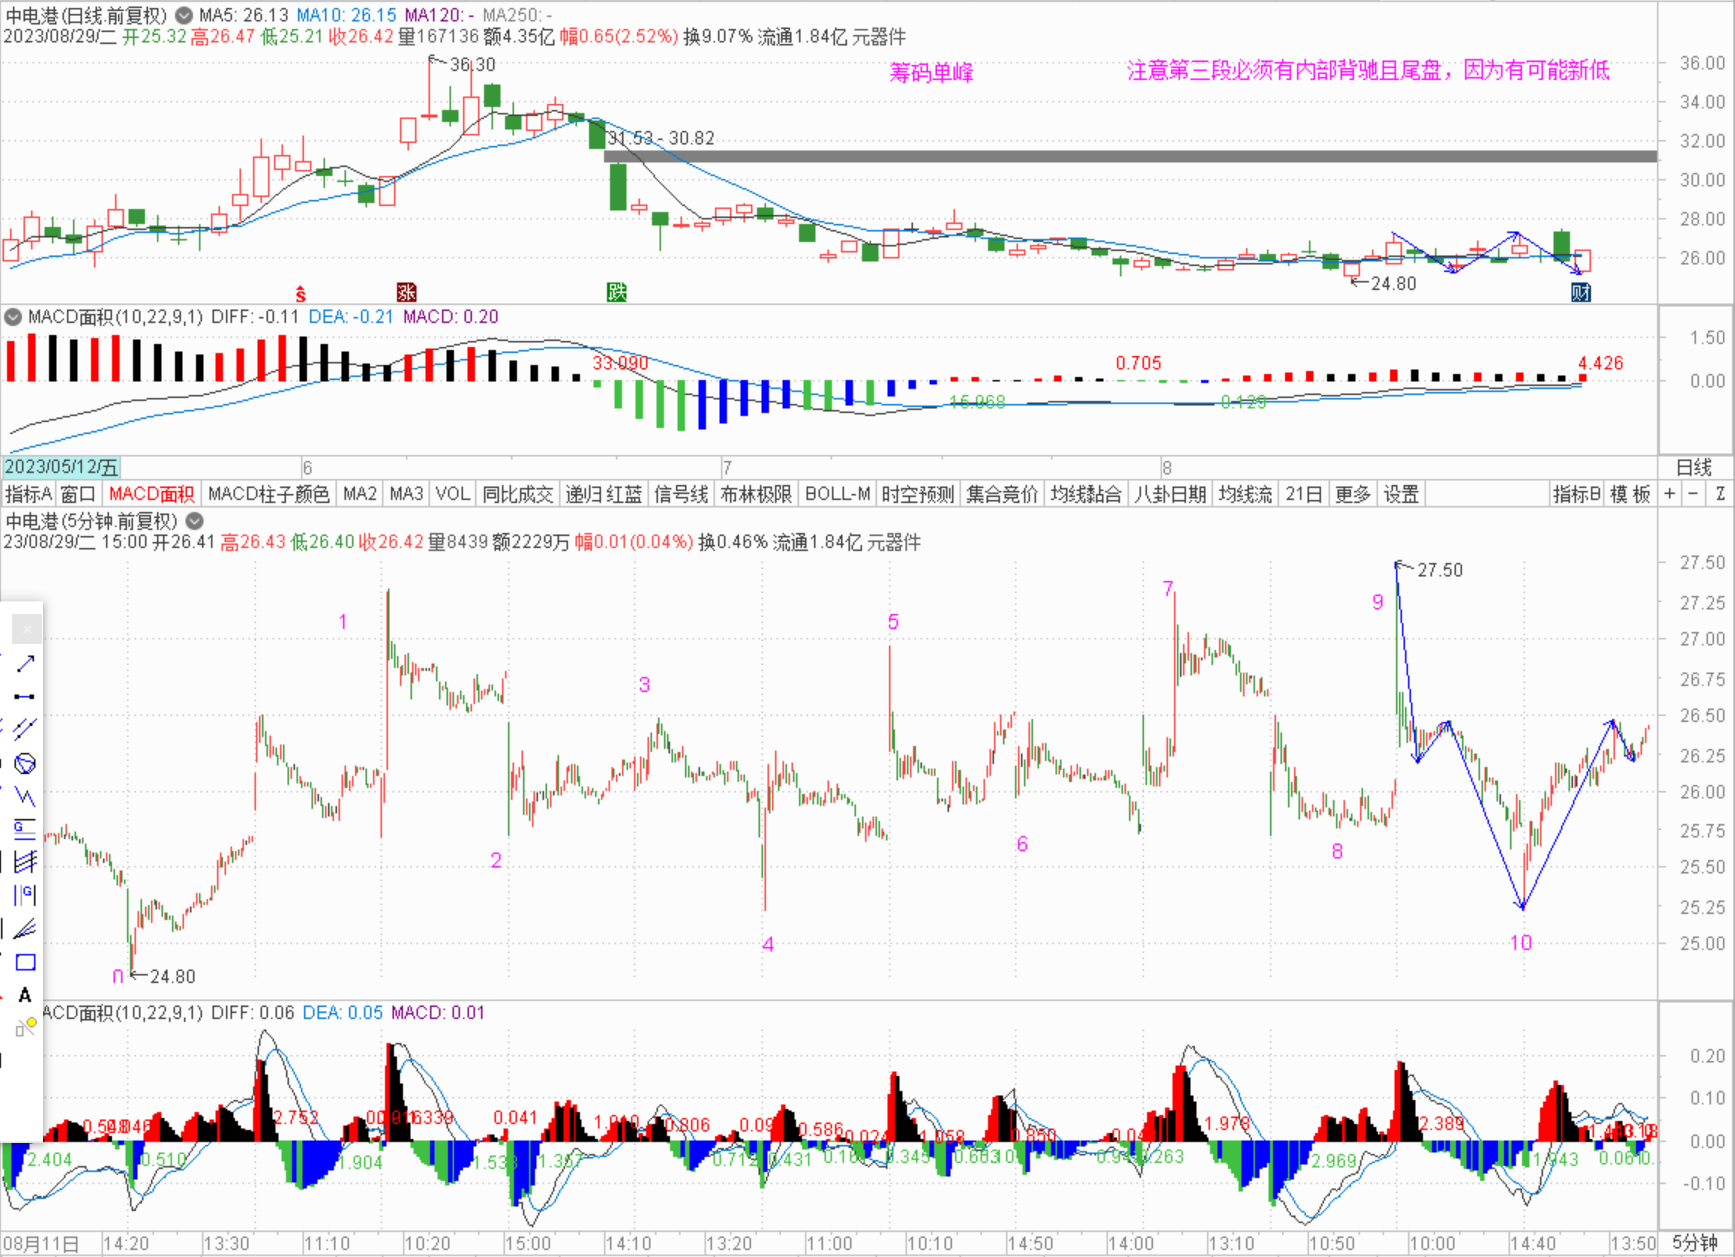
Task: Click the green 跌 marker icon
Action: coord(616,292)
